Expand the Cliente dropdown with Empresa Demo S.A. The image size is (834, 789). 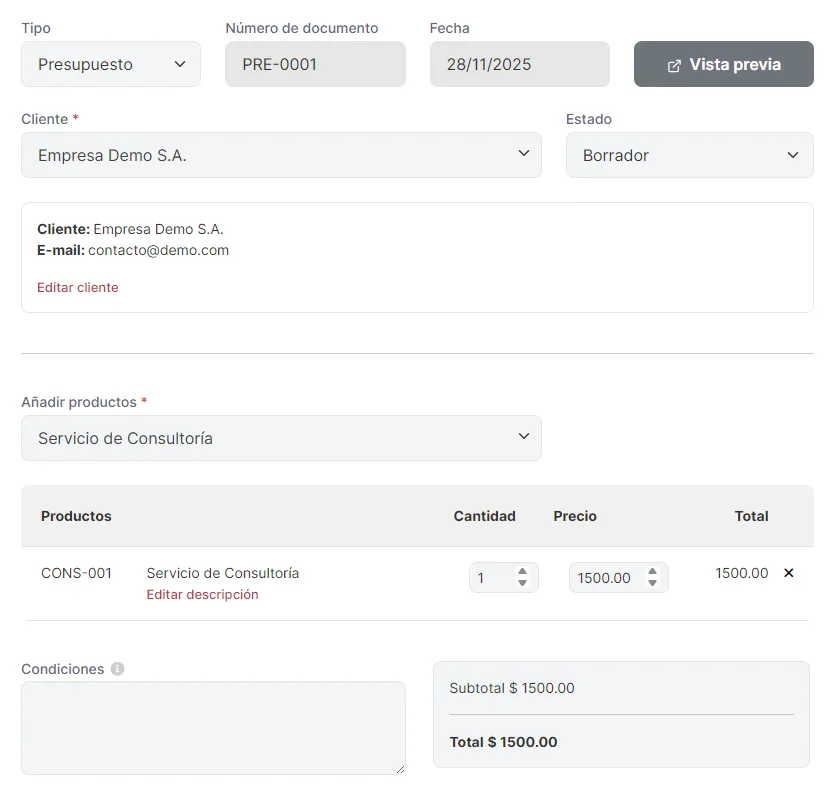click(x=281, y=155)
